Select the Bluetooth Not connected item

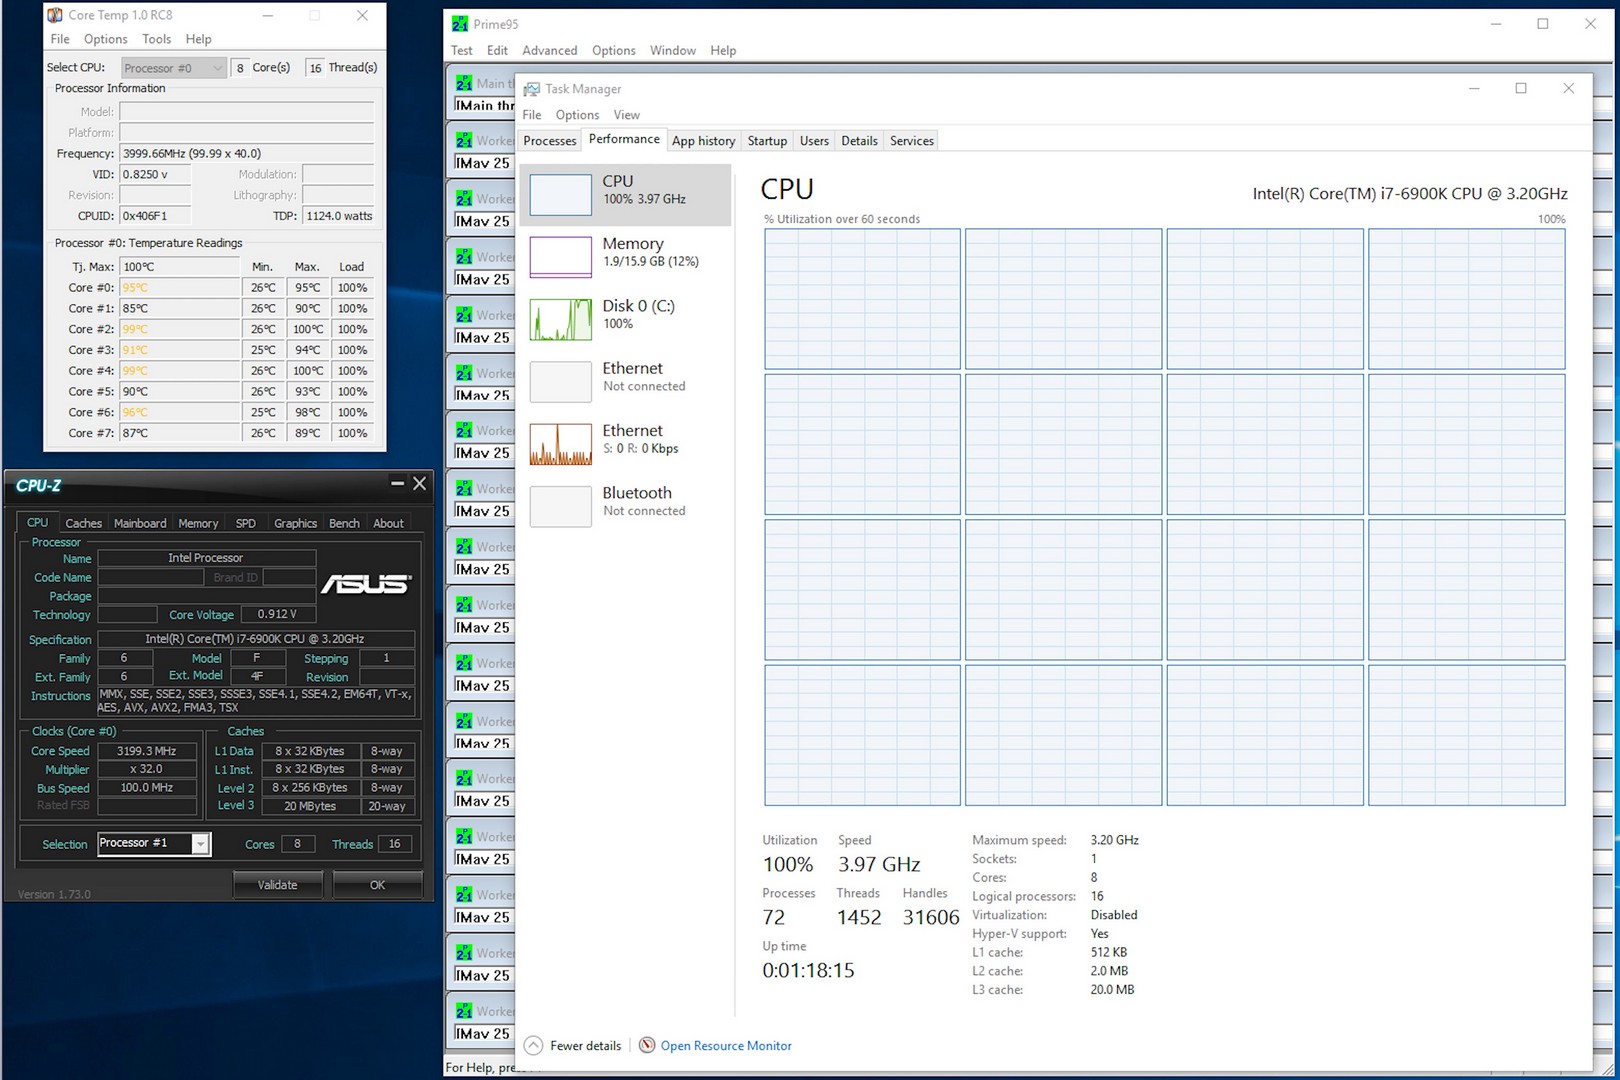(x=625, y=506)
